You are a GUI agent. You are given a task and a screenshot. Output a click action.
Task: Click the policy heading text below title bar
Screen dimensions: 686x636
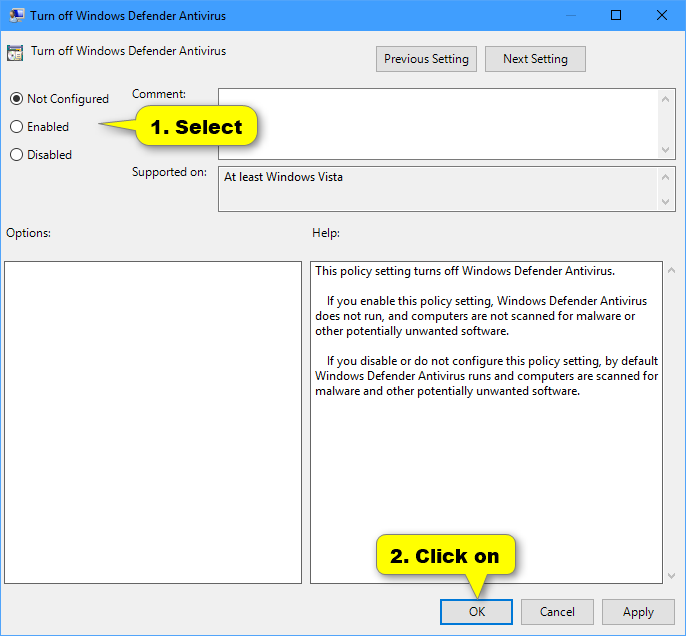click(128, 51)
